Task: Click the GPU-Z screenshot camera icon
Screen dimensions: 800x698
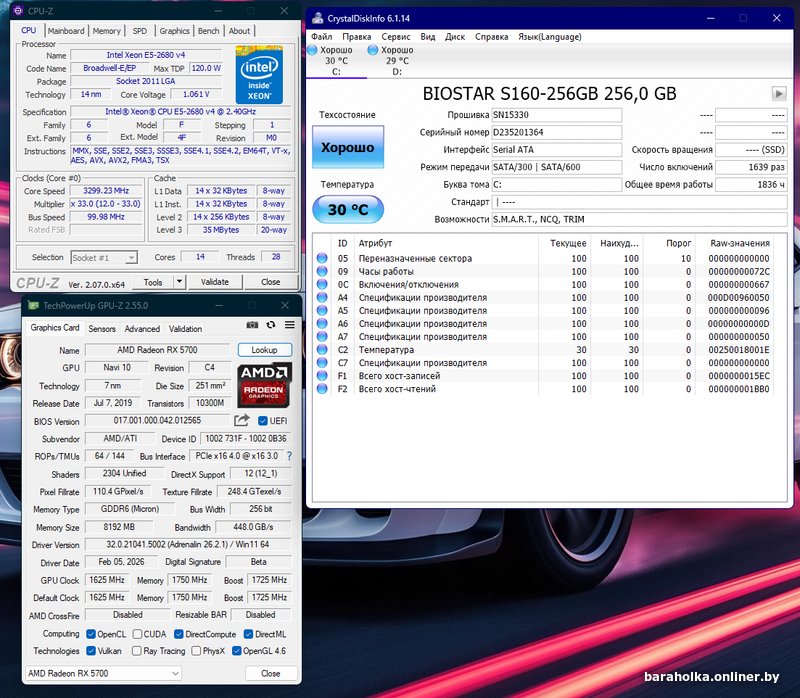Action: pos(252,328)
